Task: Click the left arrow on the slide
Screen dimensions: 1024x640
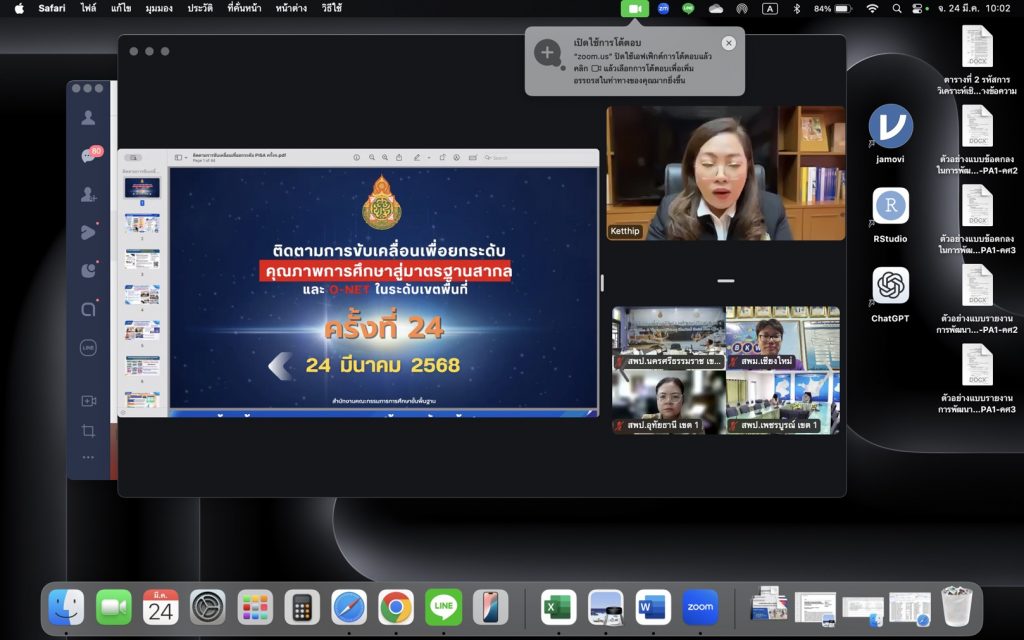Action: (x=280, y=366)
